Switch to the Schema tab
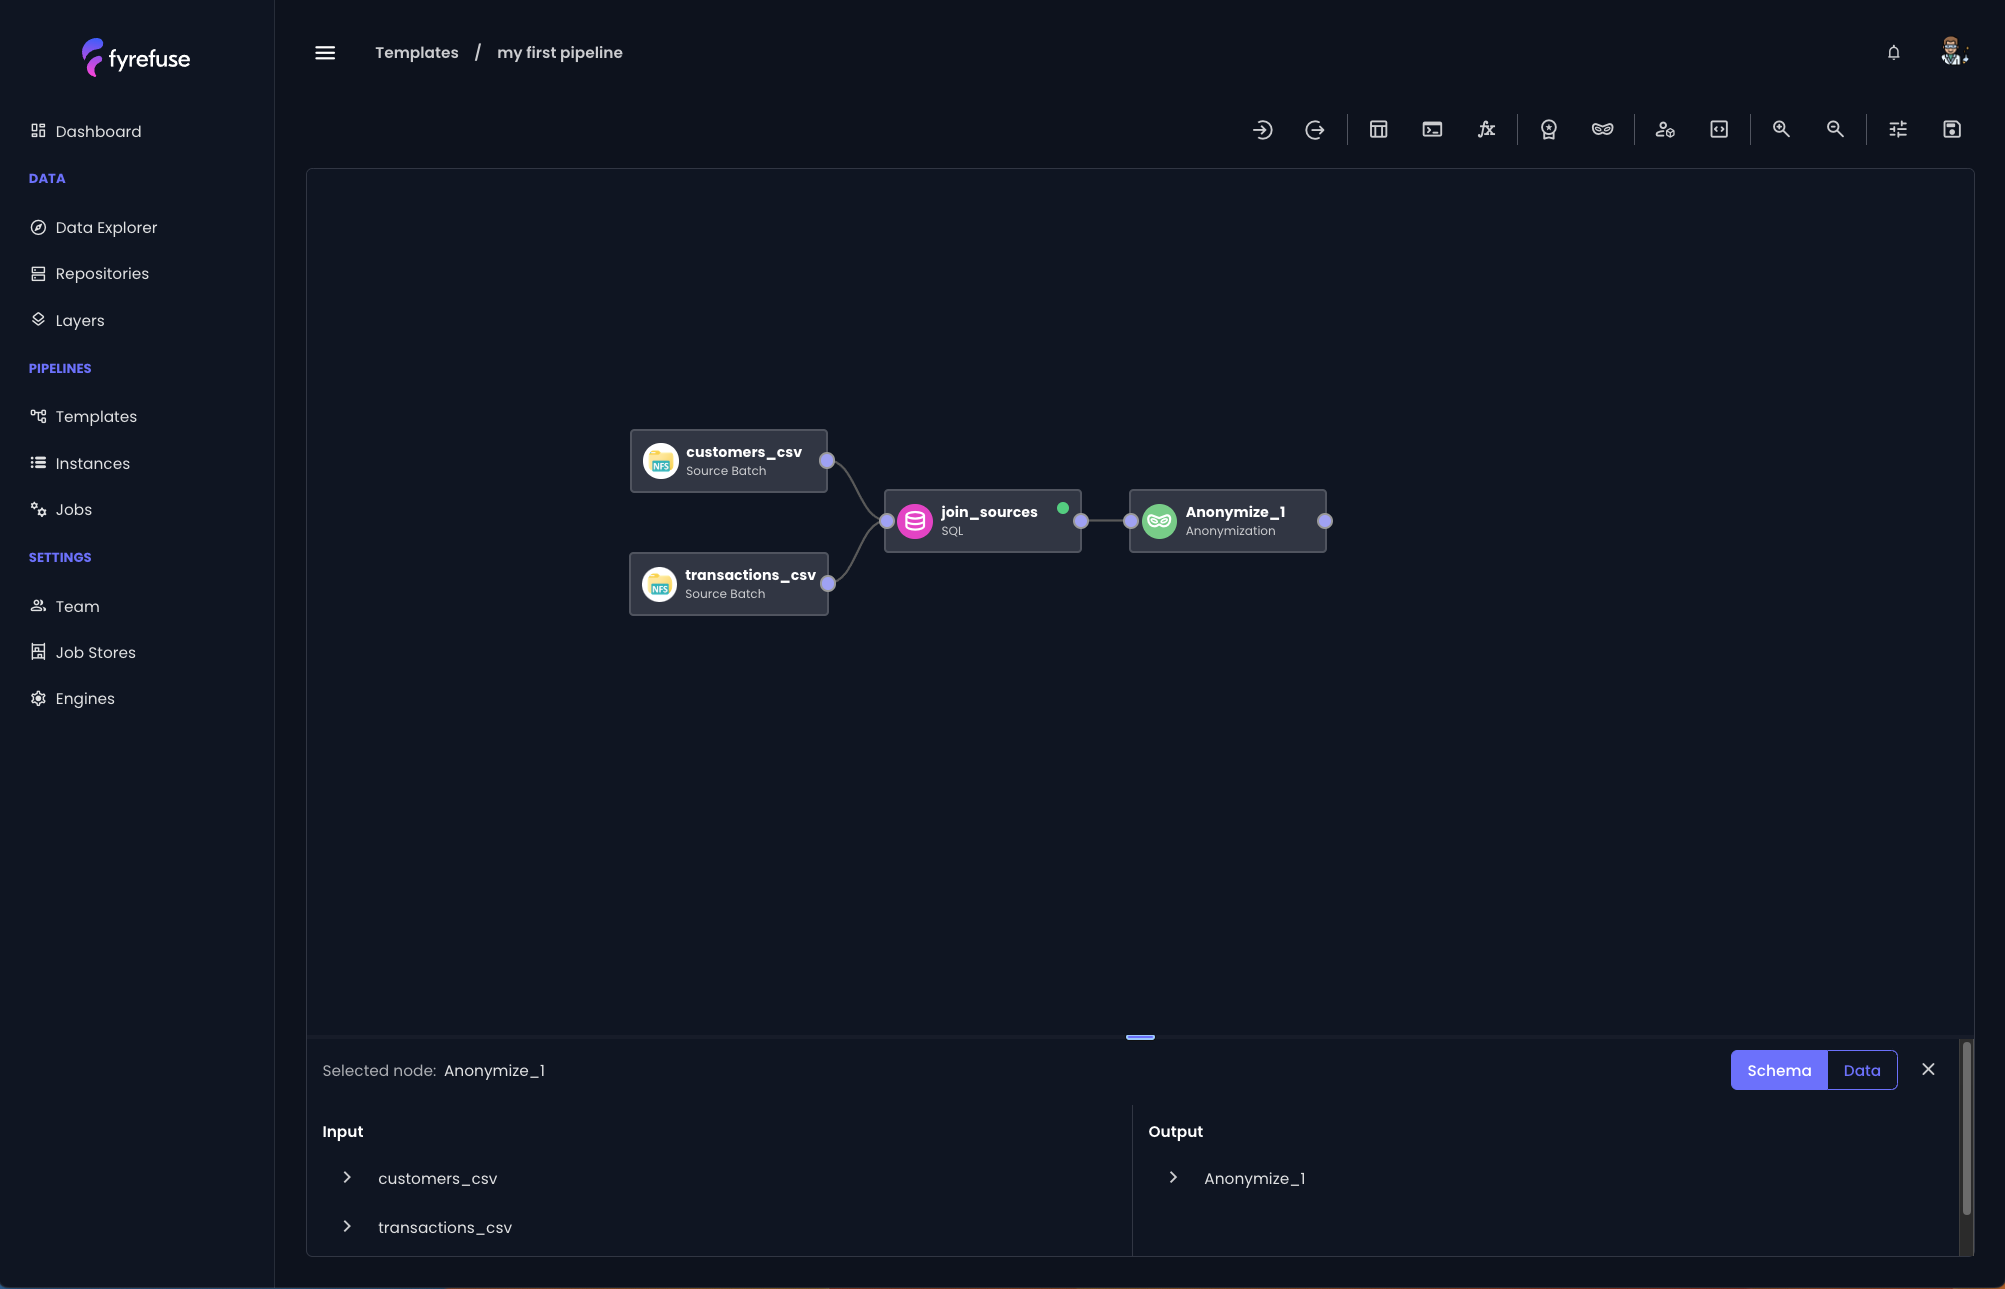Viewport: 2005px width, 1289px height. 1779,1070
